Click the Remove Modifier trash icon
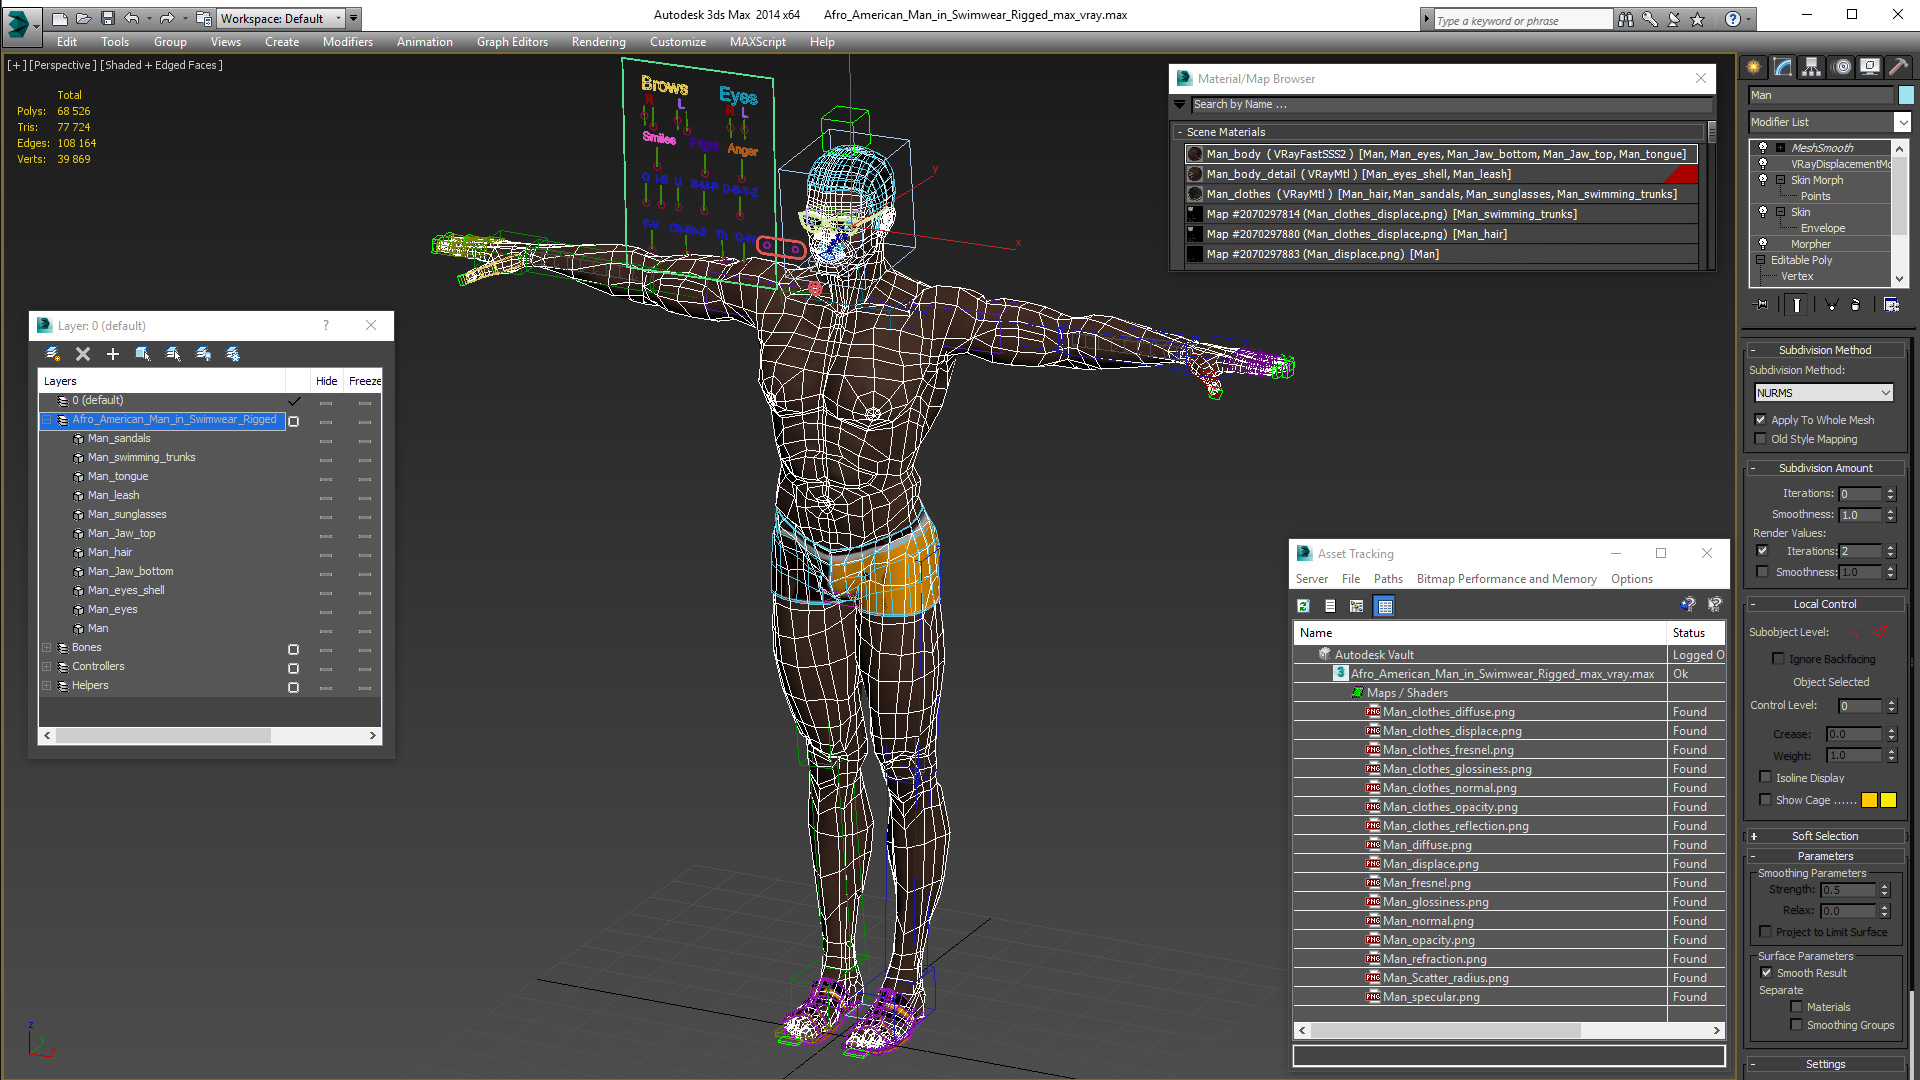Image resolution: width=1920 pixels, height=1080 pixels. pos(1856,305)
